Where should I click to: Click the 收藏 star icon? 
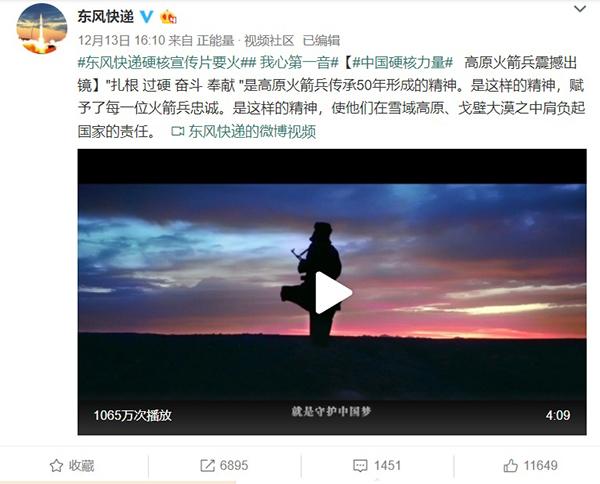click(x=56, y=466)
